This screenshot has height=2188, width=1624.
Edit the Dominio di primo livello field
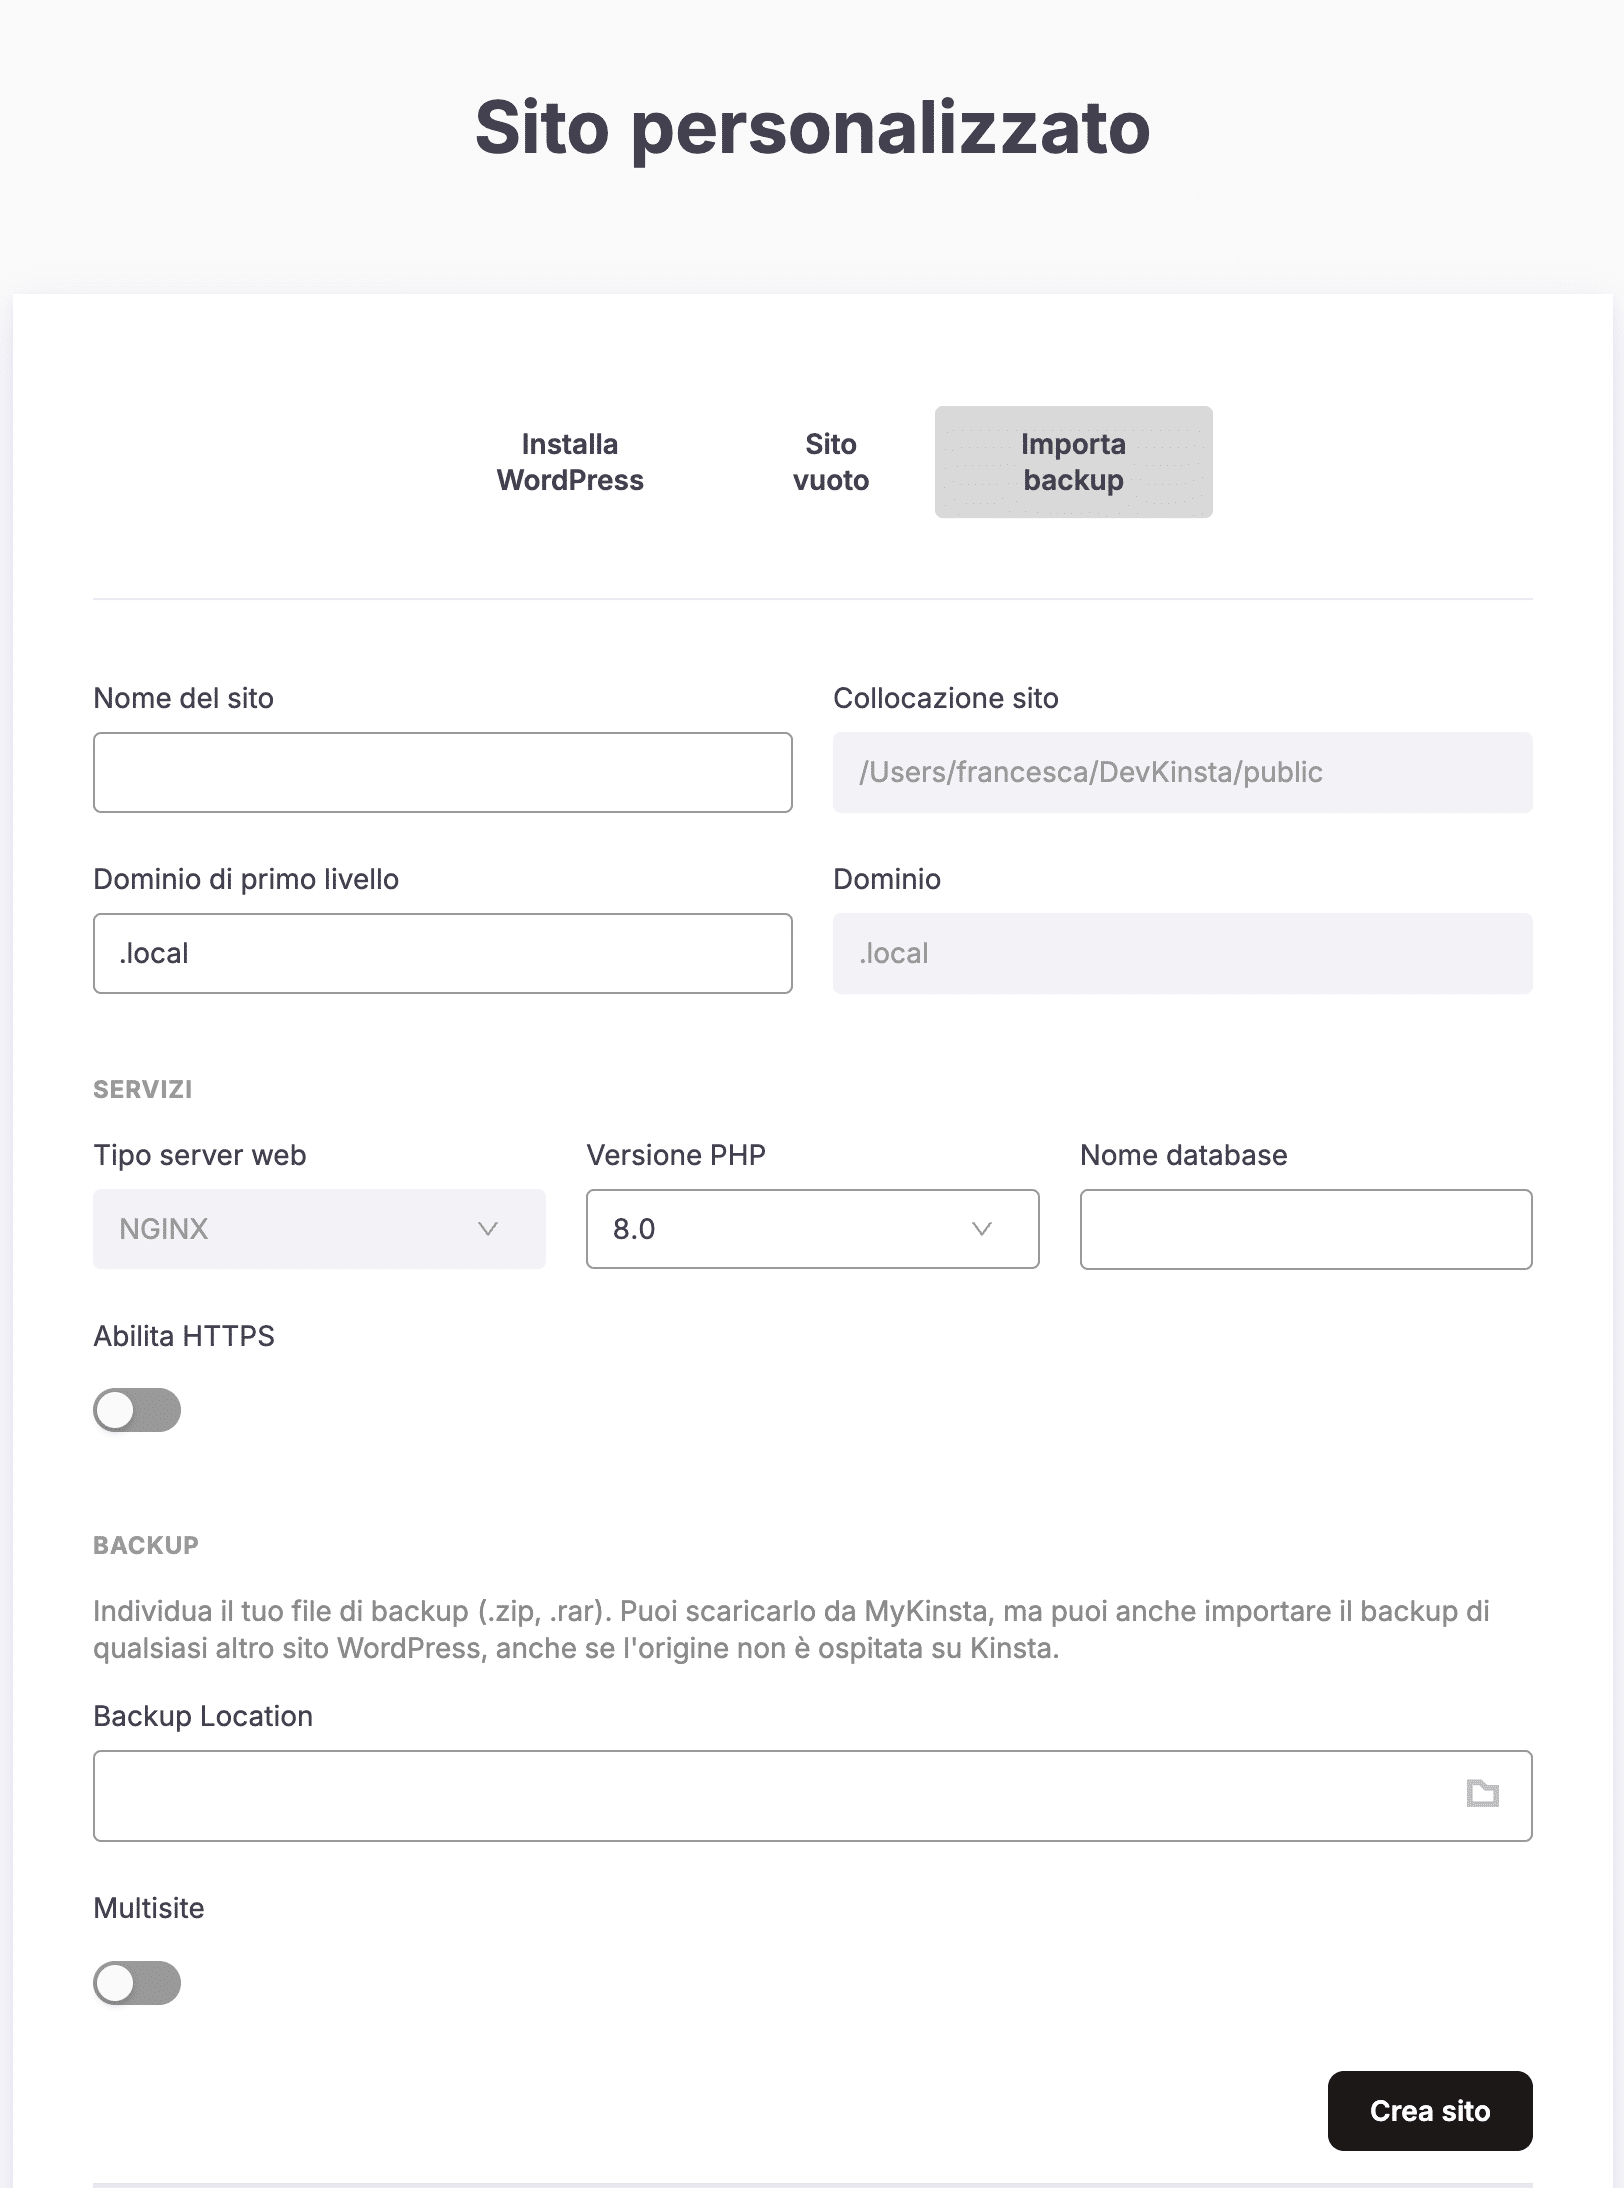pos(443,952)
